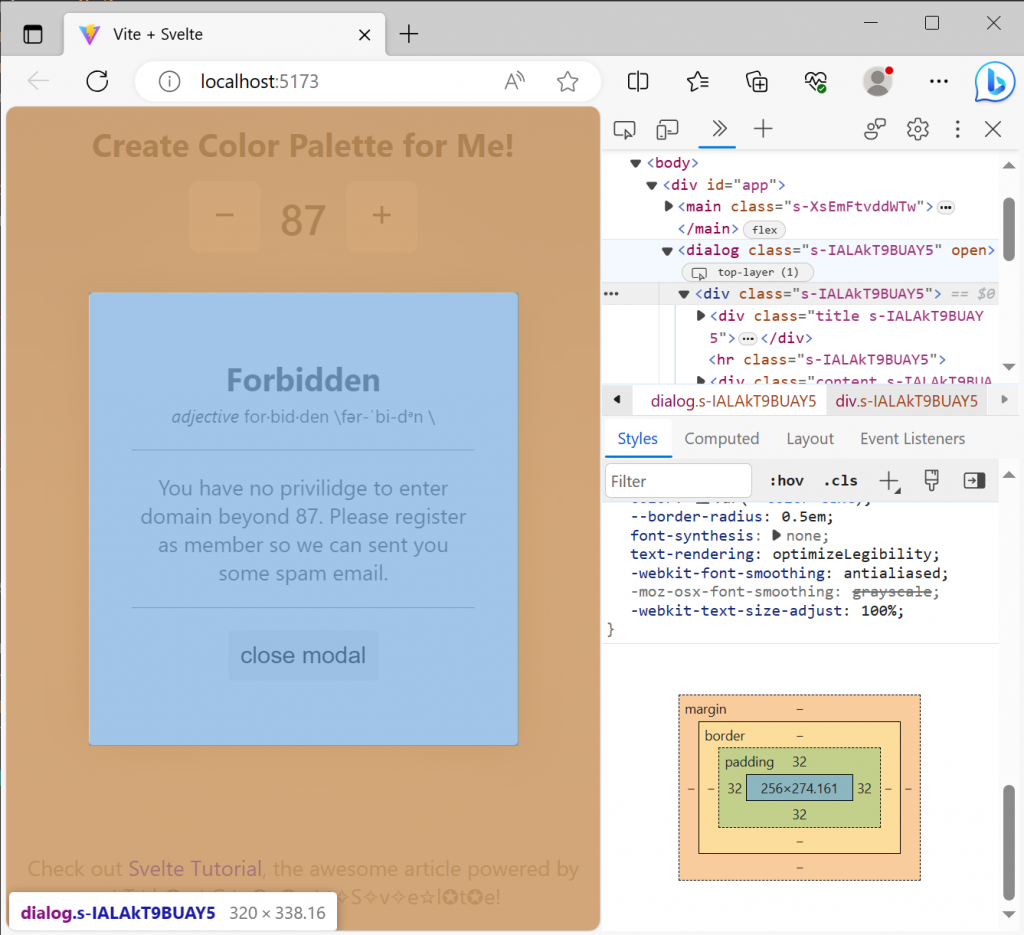
Task: Show more DevTools tabs chevron
Action: pos(719,129)
